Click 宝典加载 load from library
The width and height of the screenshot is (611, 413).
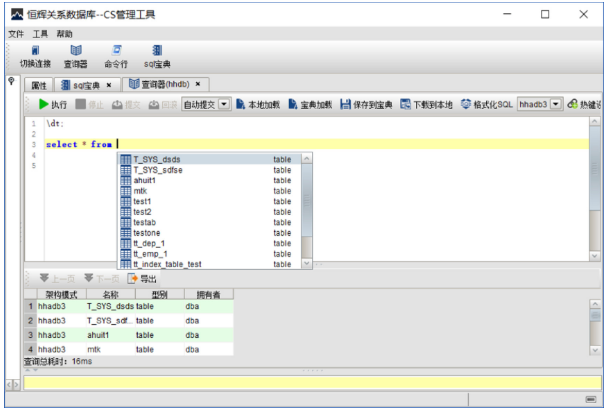click(x=310, y=104)
